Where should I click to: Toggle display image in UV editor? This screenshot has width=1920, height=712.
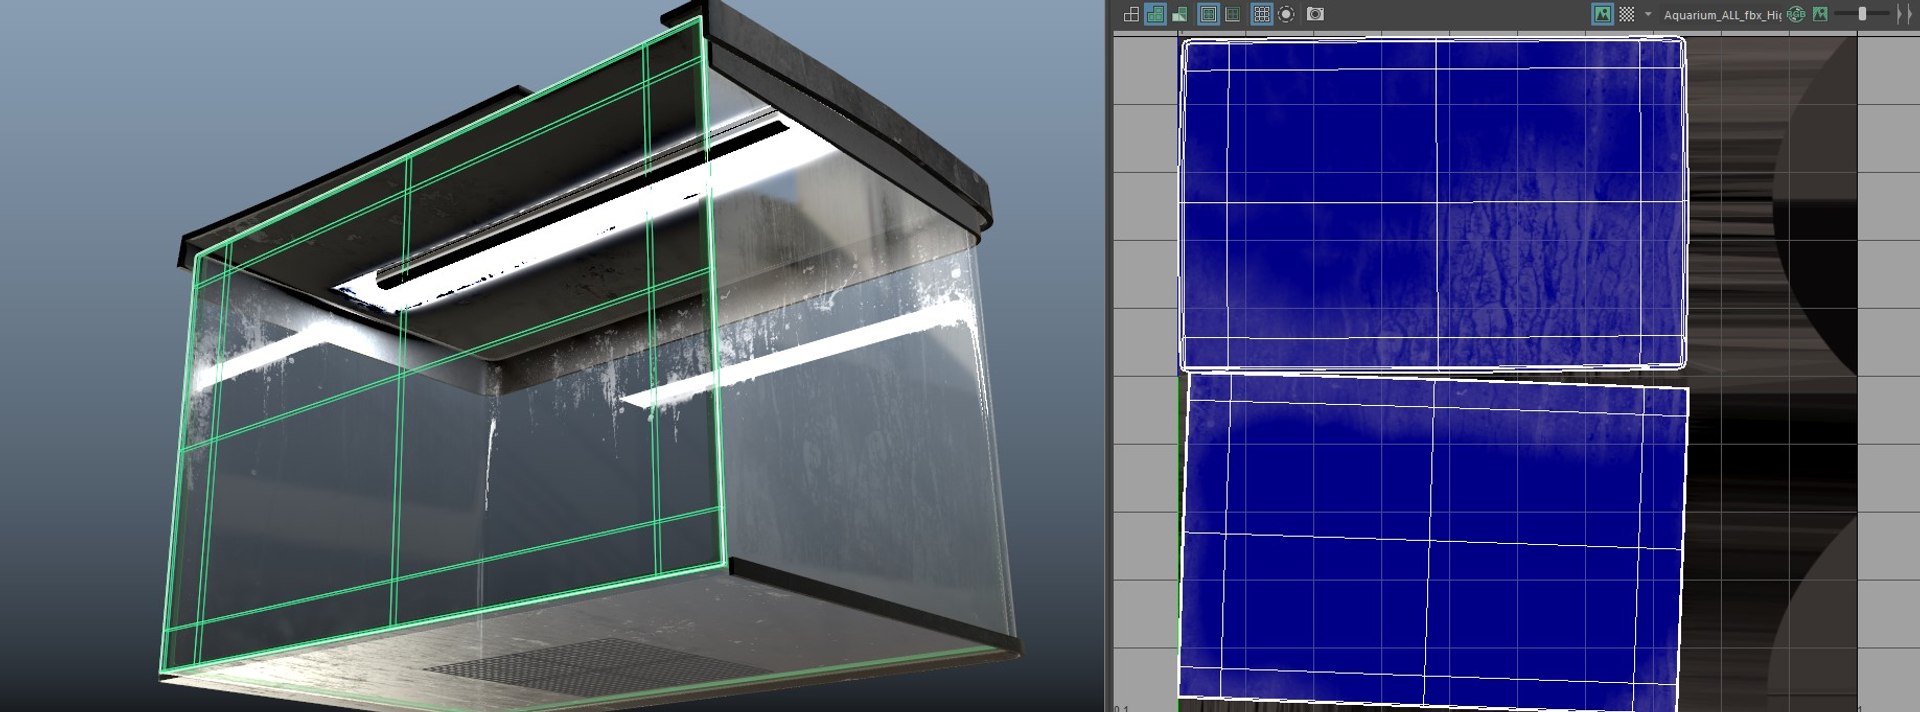1602,14
